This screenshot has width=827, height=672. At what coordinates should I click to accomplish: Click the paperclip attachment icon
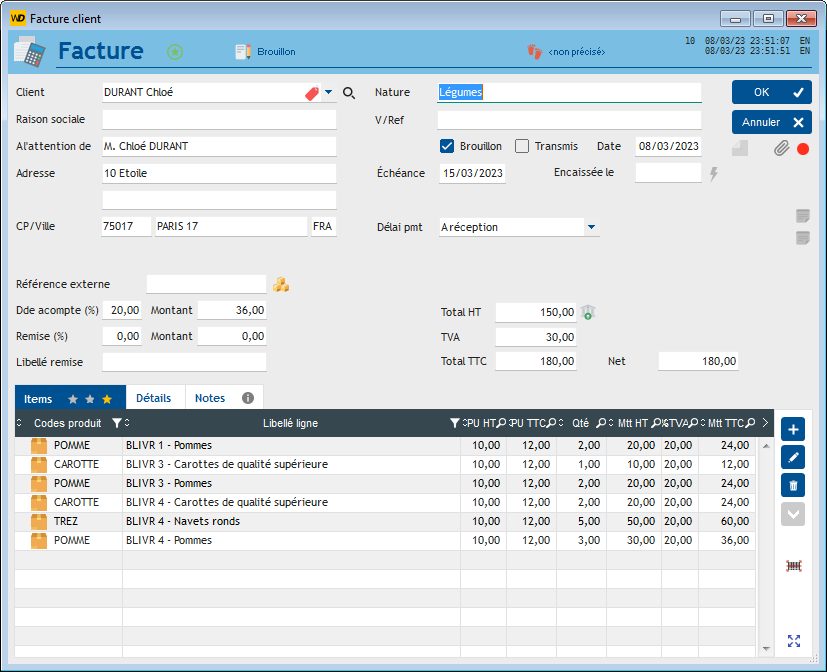pos(781,148)
